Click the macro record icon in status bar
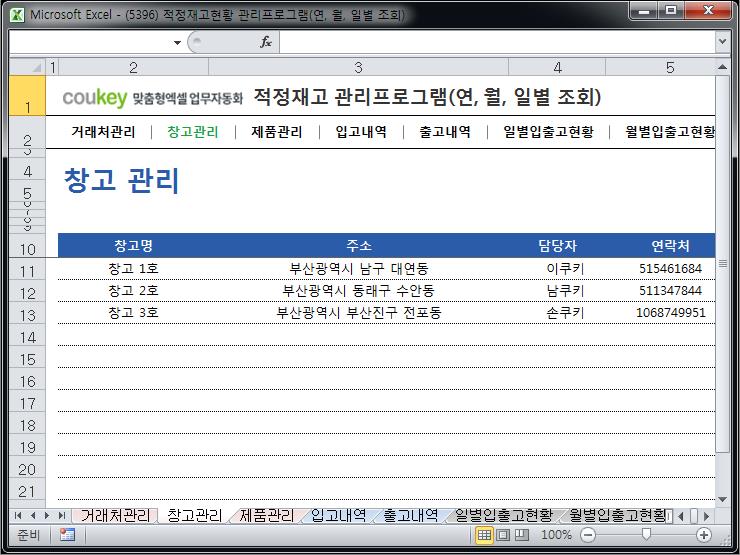Viewport: 740px width, 555px height. pos(67,535)
